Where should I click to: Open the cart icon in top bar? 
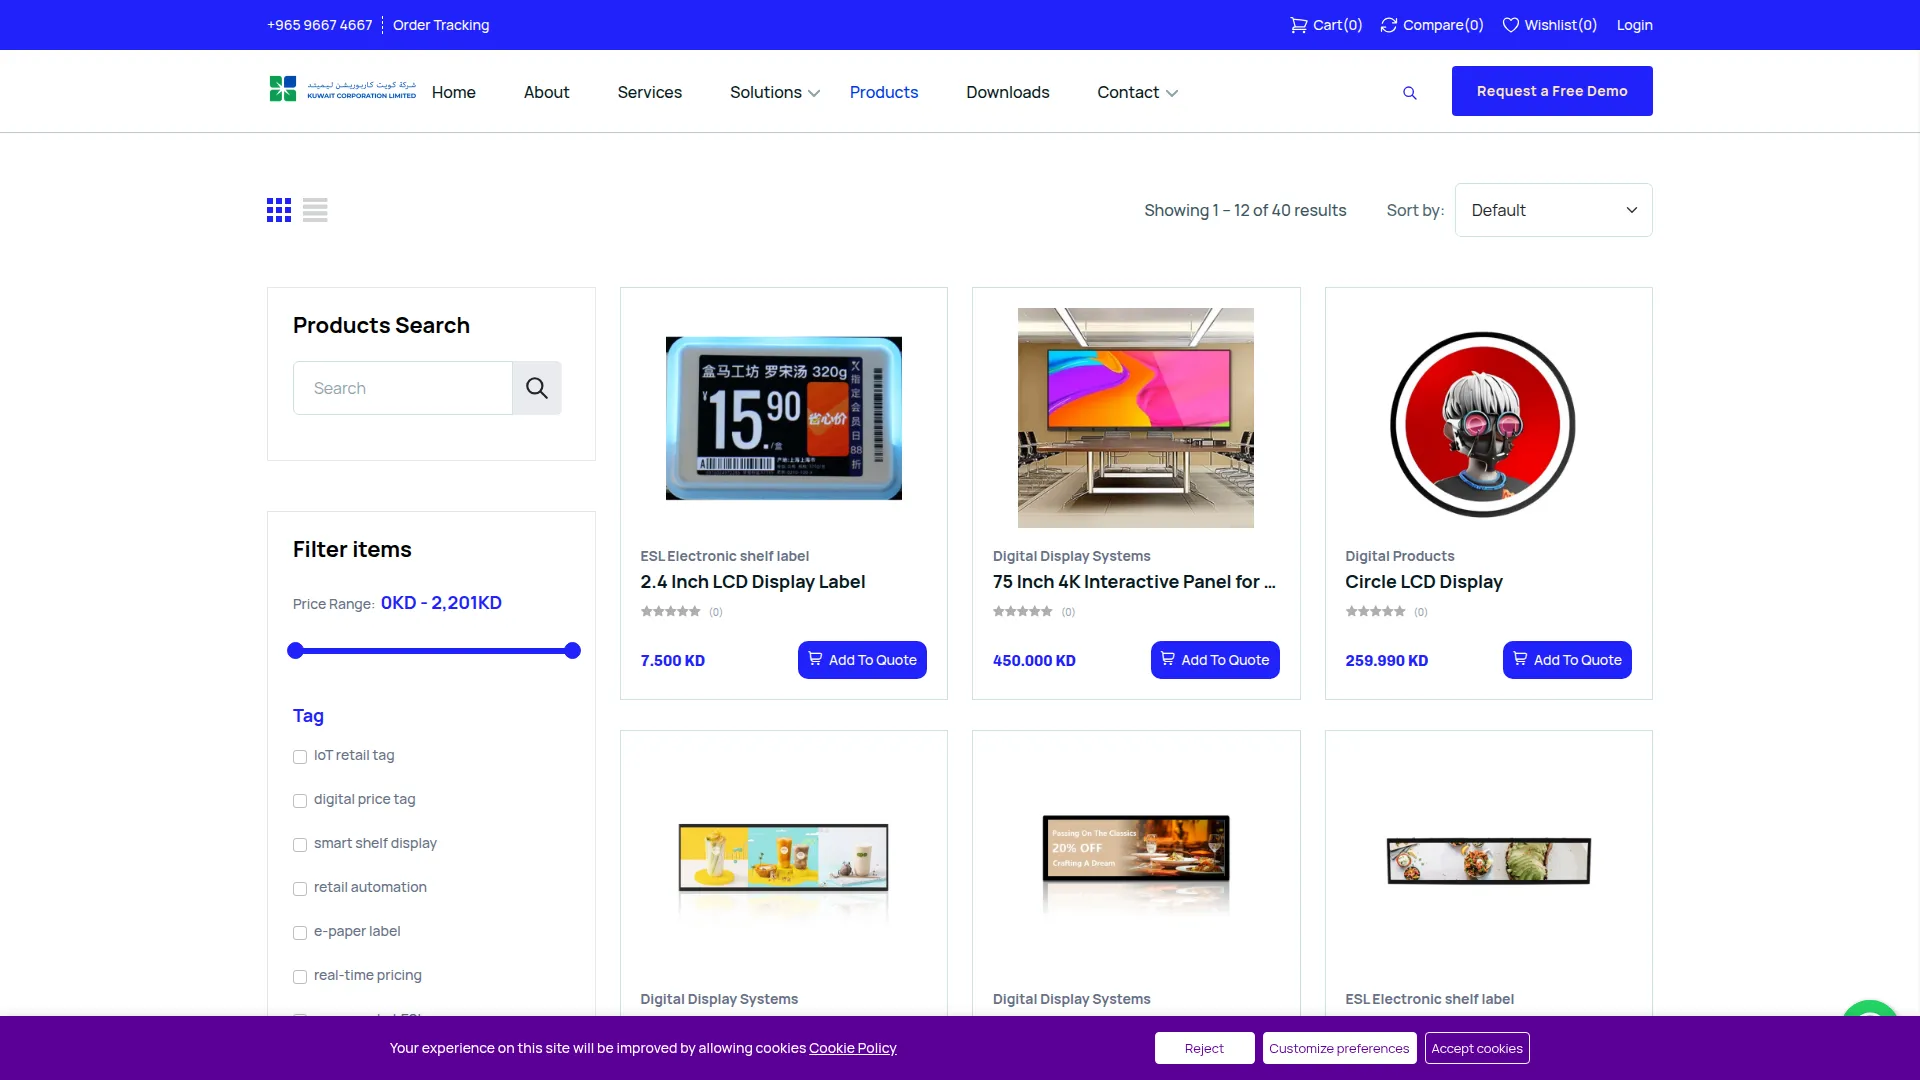point(1298,25)
